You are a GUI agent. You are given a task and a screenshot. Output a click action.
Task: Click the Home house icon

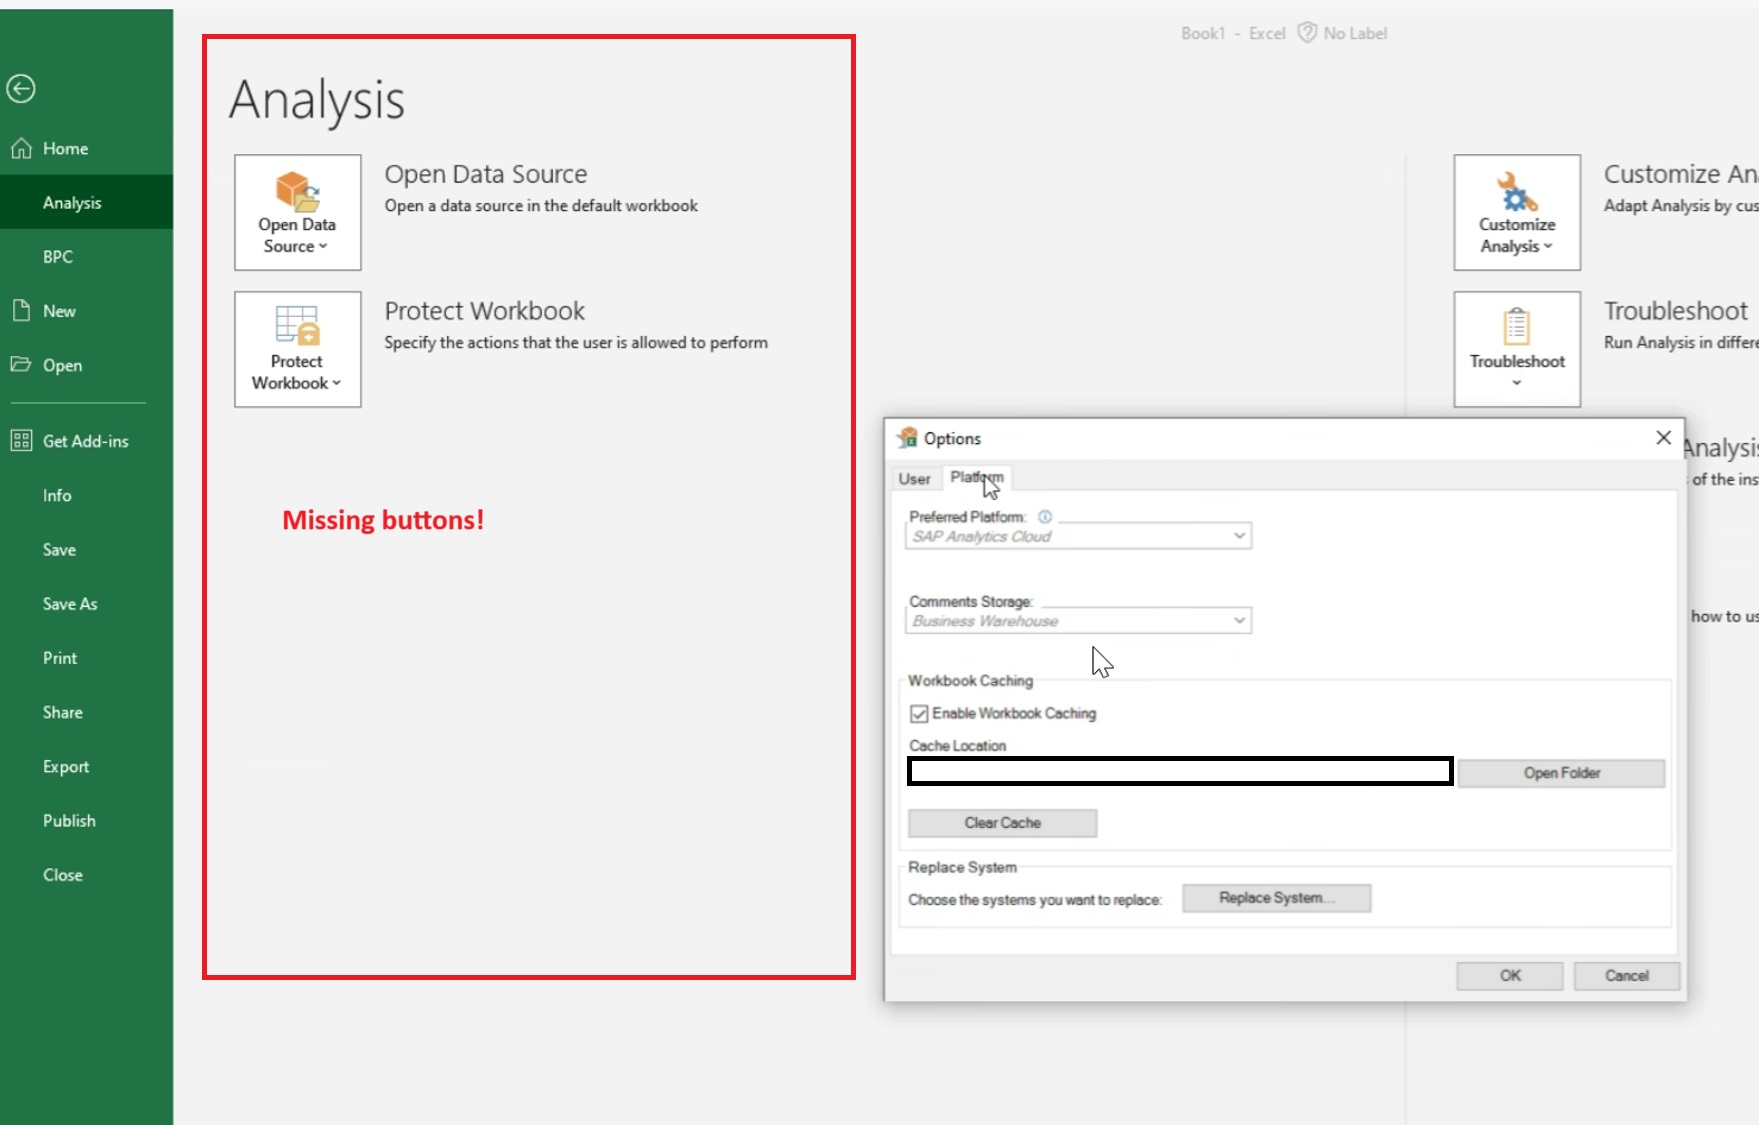[x=21, y=148]
